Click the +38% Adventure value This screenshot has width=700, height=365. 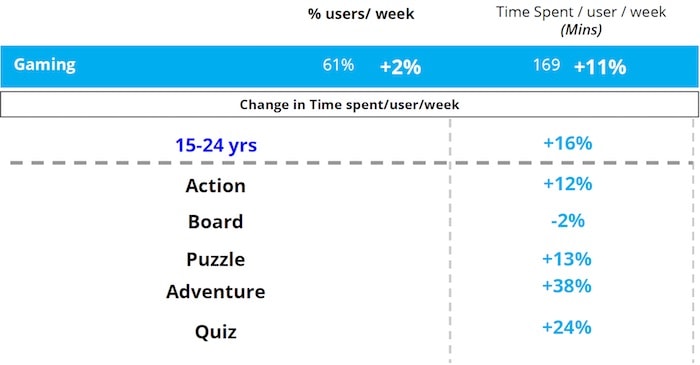click(567, 286)
